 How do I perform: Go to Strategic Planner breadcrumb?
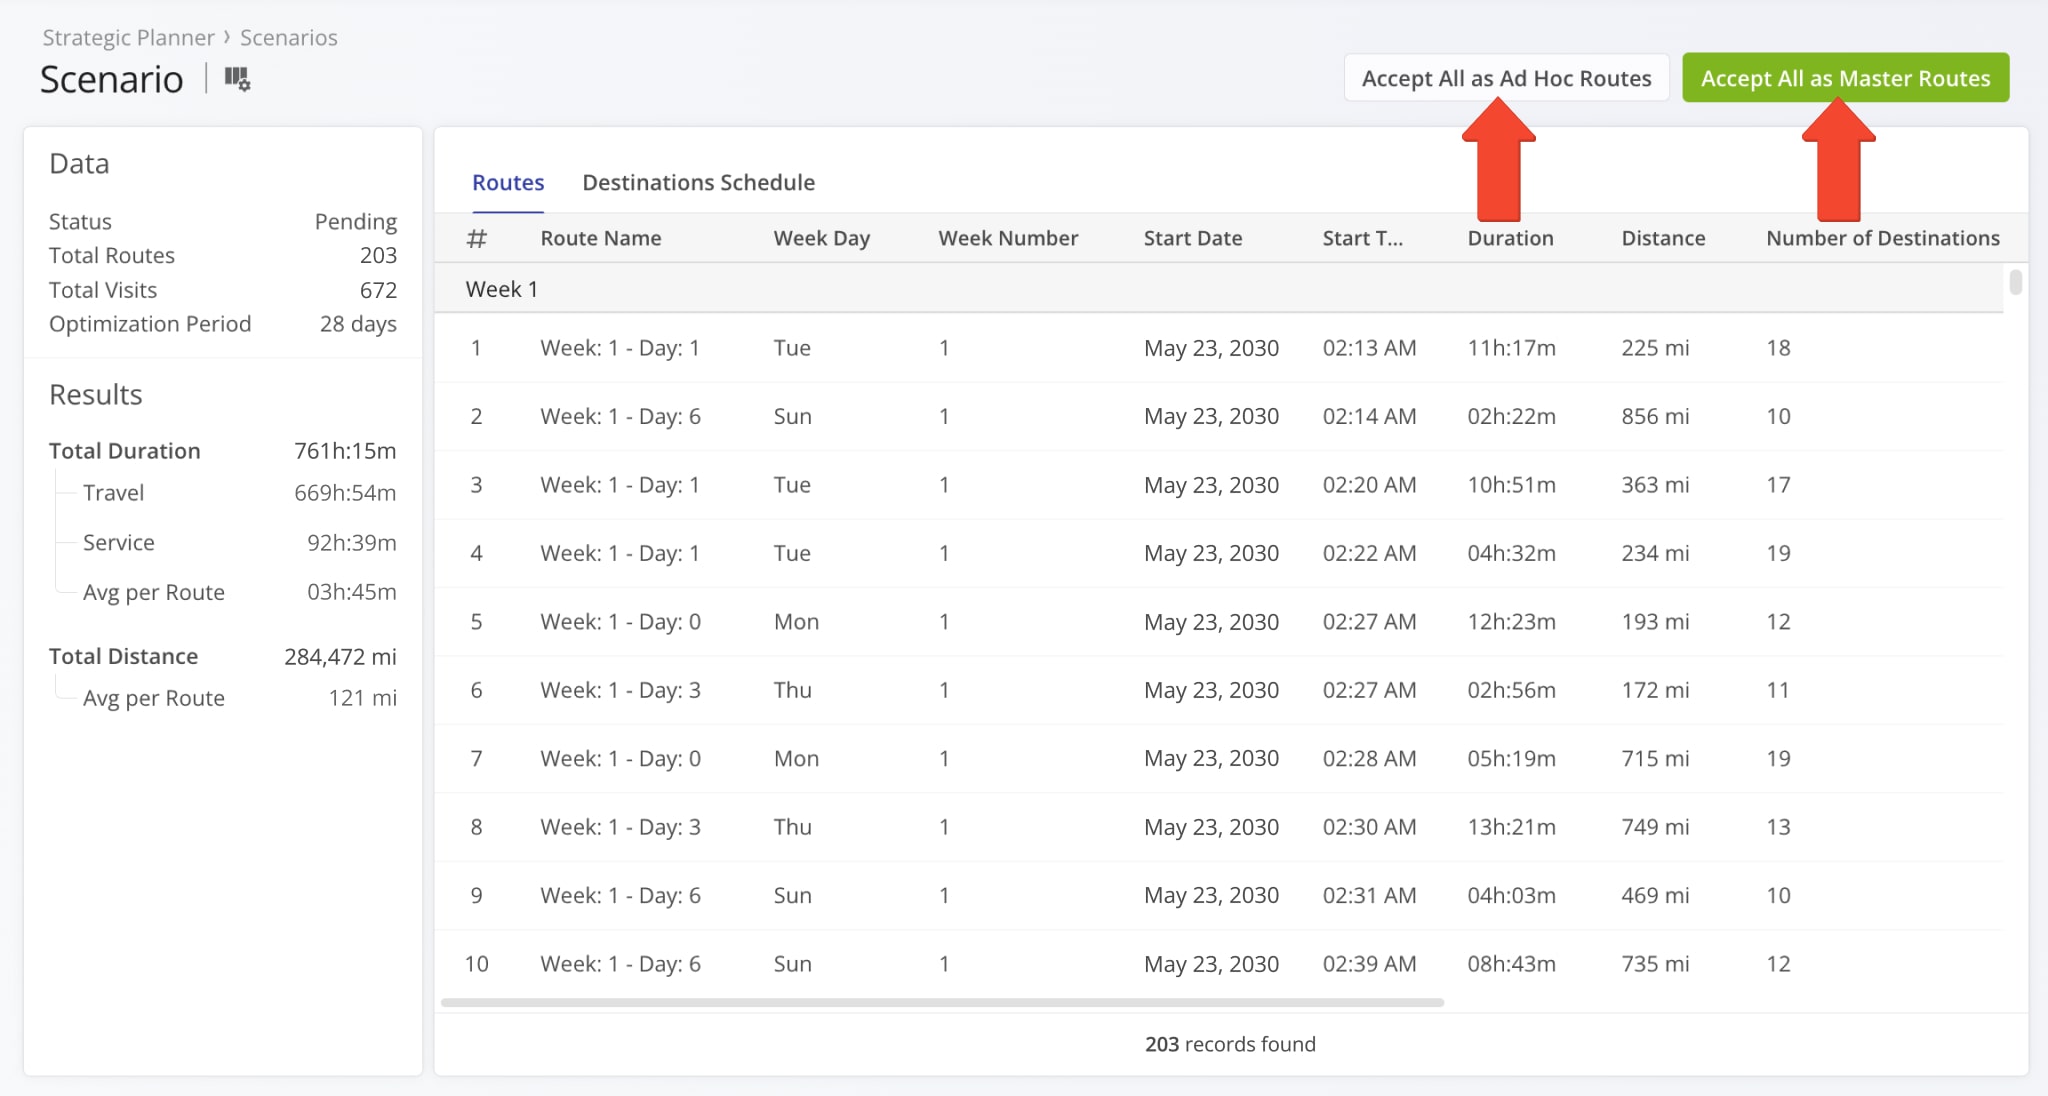tap(128, 38)
